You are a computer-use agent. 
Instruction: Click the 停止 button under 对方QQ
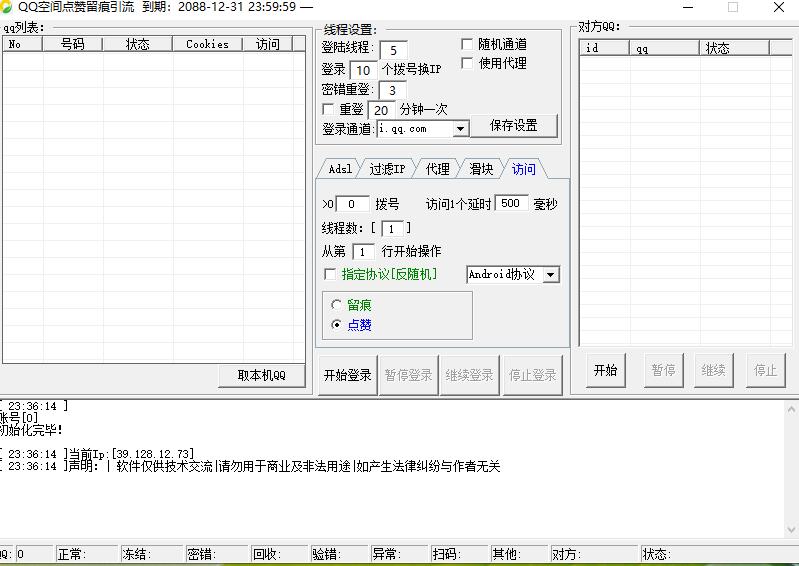pos(765,370)
